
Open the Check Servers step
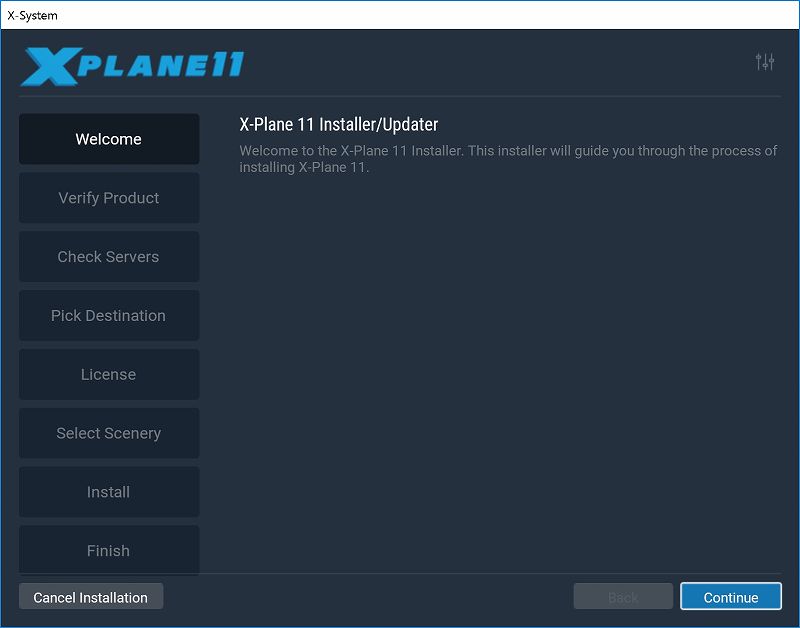(109, 257)
